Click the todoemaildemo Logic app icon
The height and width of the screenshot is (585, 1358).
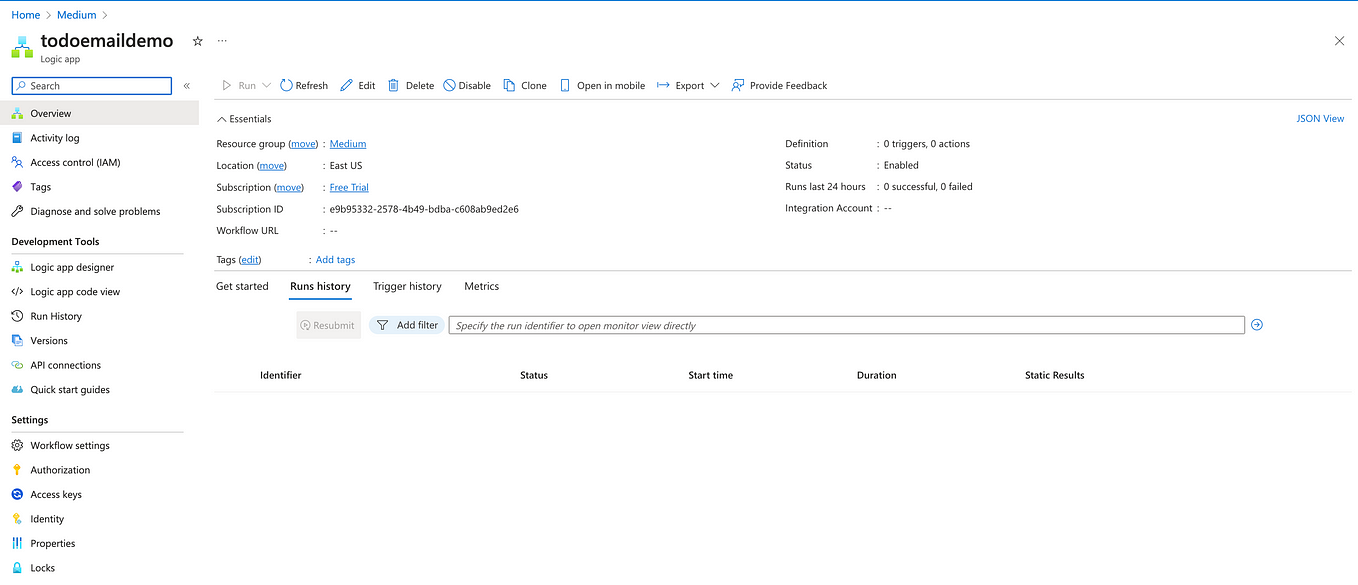tap(22, 47)
